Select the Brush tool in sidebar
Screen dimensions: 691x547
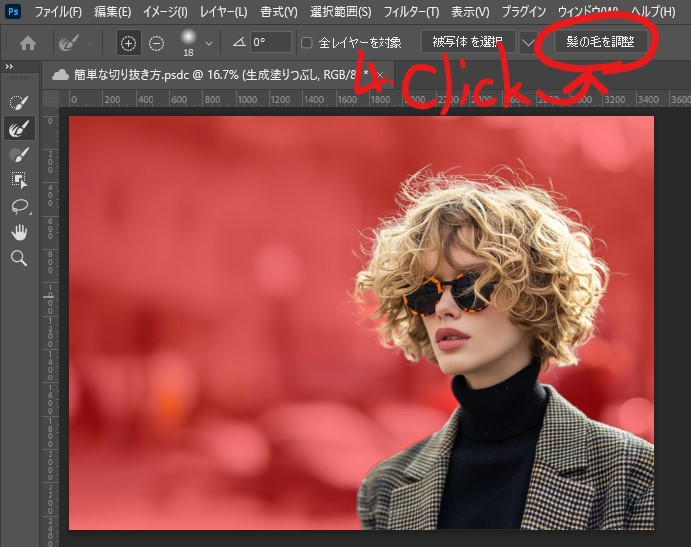(x=19, y=155)
